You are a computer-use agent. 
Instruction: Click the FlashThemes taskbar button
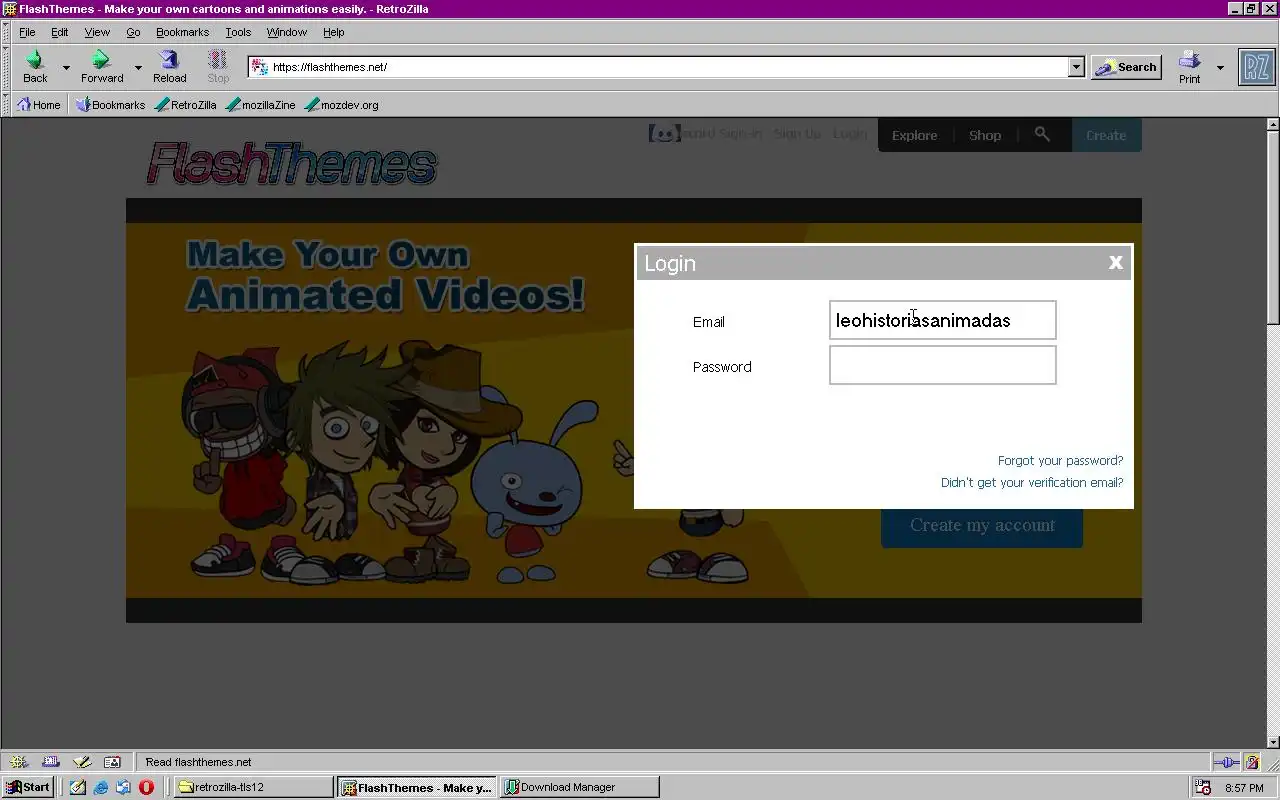click(417, 787)
